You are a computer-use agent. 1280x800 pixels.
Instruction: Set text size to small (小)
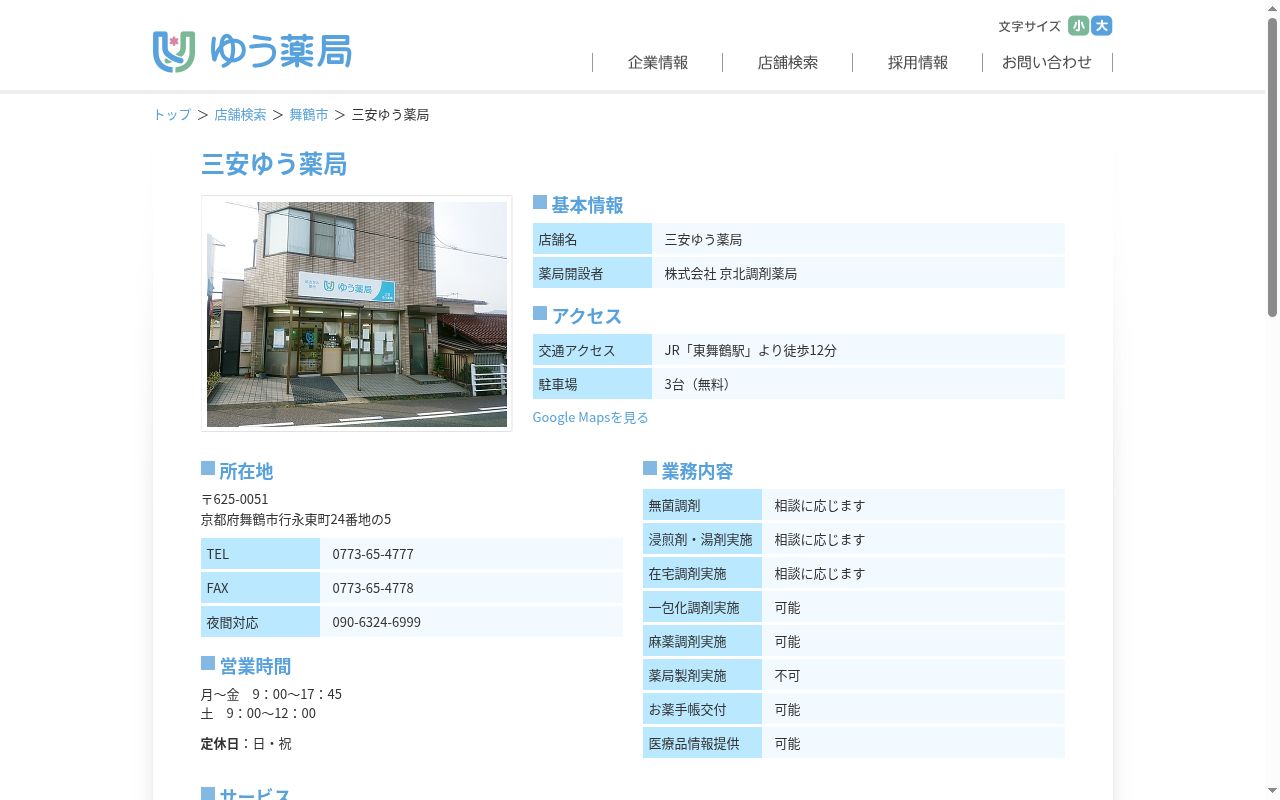1078,26
